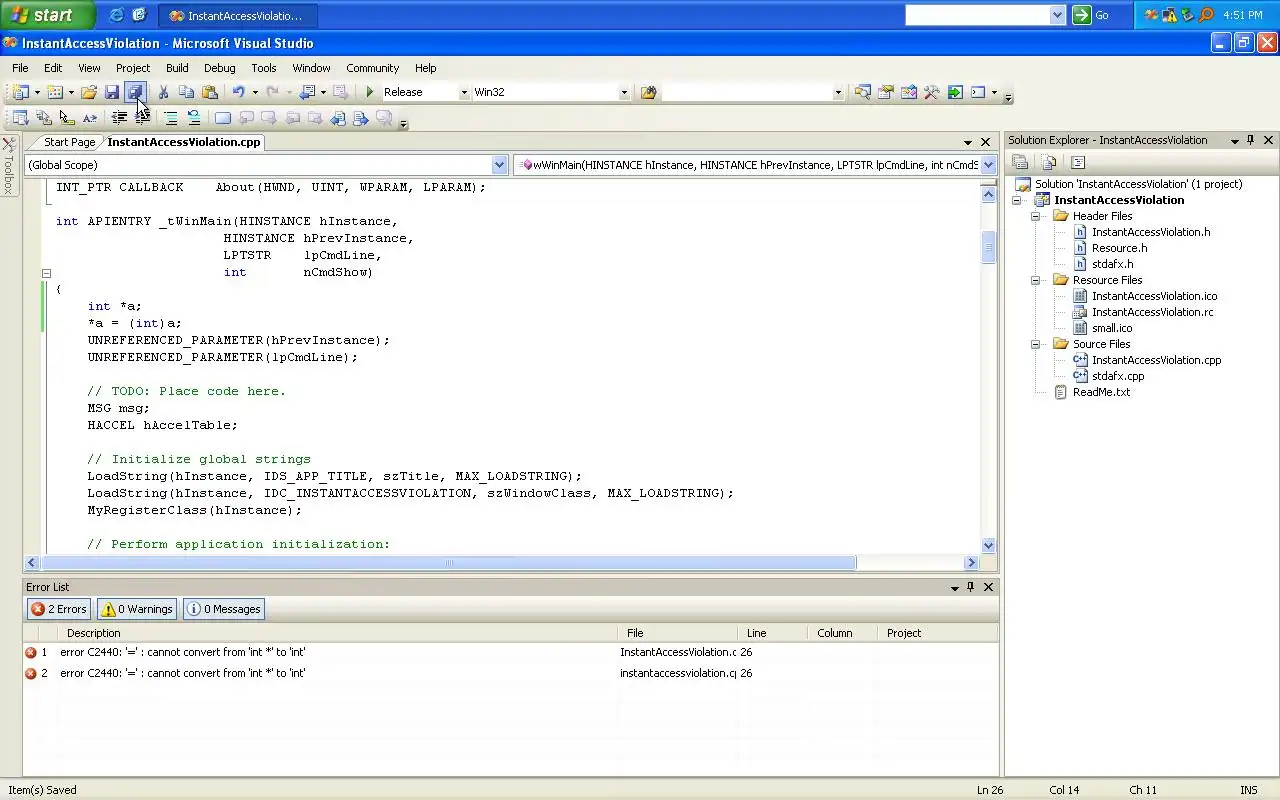Image resolution: width=1280 pixels, height=800 pixels.
Task: Undo the last edit with the Undo arrow
Action: tap(238, 92)
